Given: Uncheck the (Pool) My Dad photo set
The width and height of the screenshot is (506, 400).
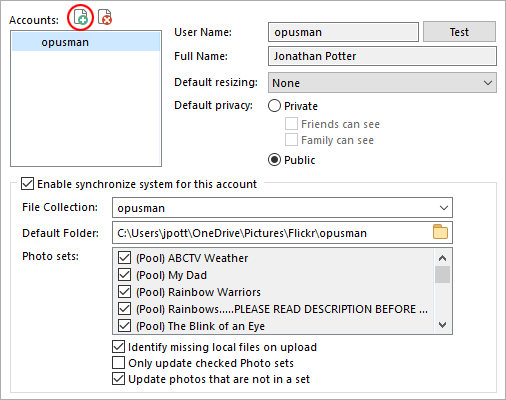Looking at the screenshot, I should (x=124, y=275).
